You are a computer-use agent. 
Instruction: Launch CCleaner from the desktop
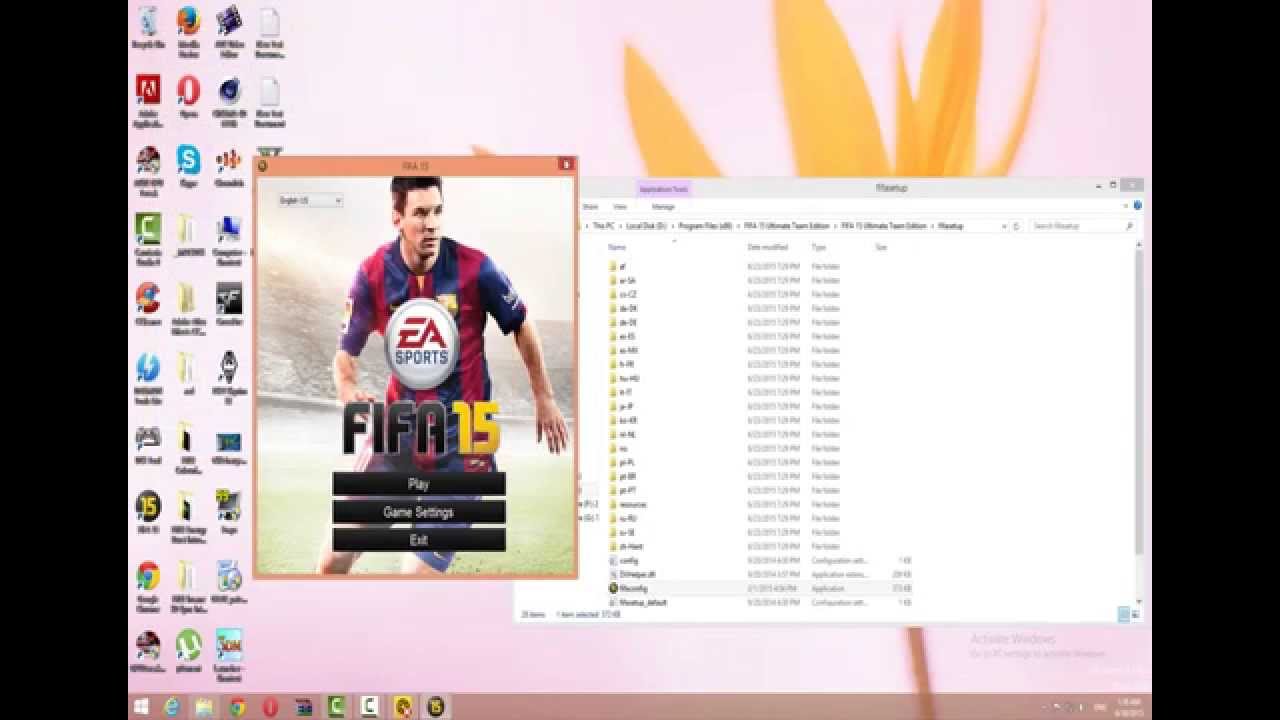pyautogui.click(x=148, y=305)
